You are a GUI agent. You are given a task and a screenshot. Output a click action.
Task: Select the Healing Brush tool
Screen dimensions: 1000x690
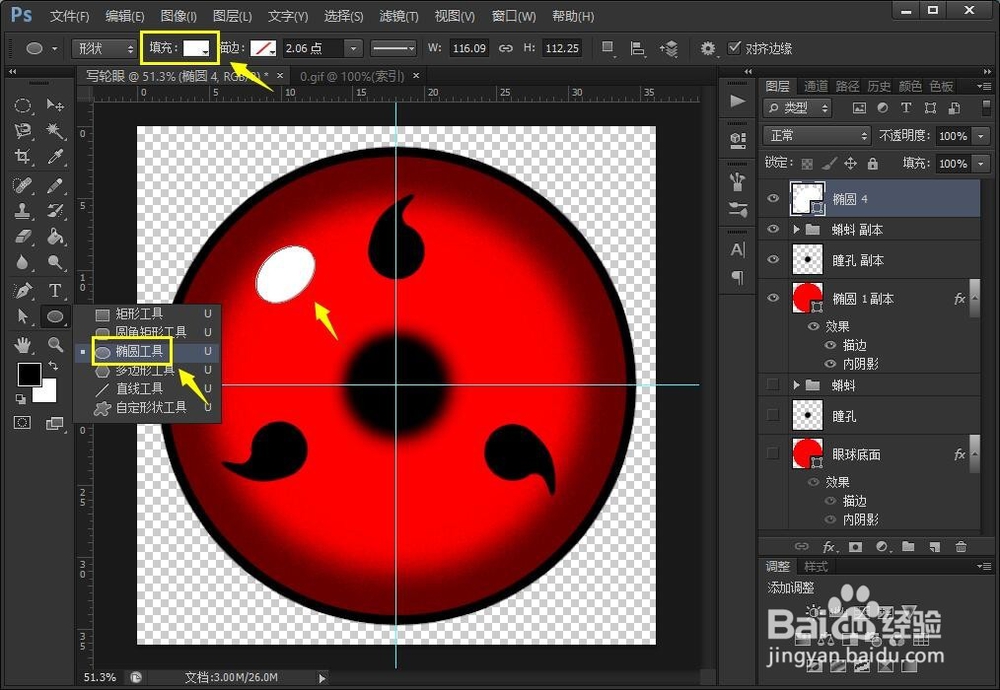[x=23, y=186]
